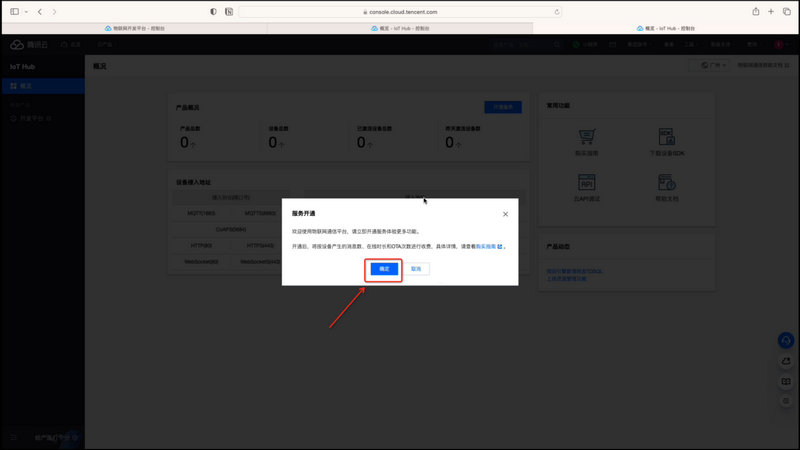Expand the Safari sidebar dropdown chevron

coord(26,11)
